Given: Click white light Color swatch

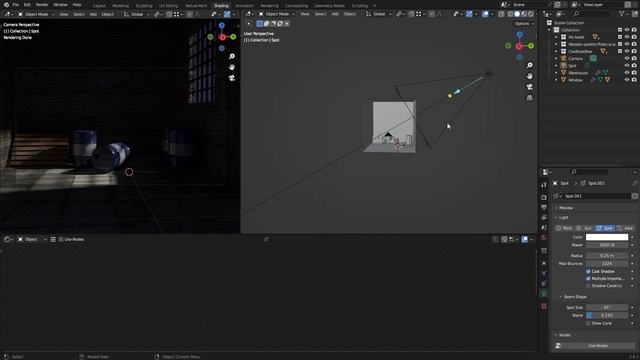Looking at the screenshot, I should 607,237.
